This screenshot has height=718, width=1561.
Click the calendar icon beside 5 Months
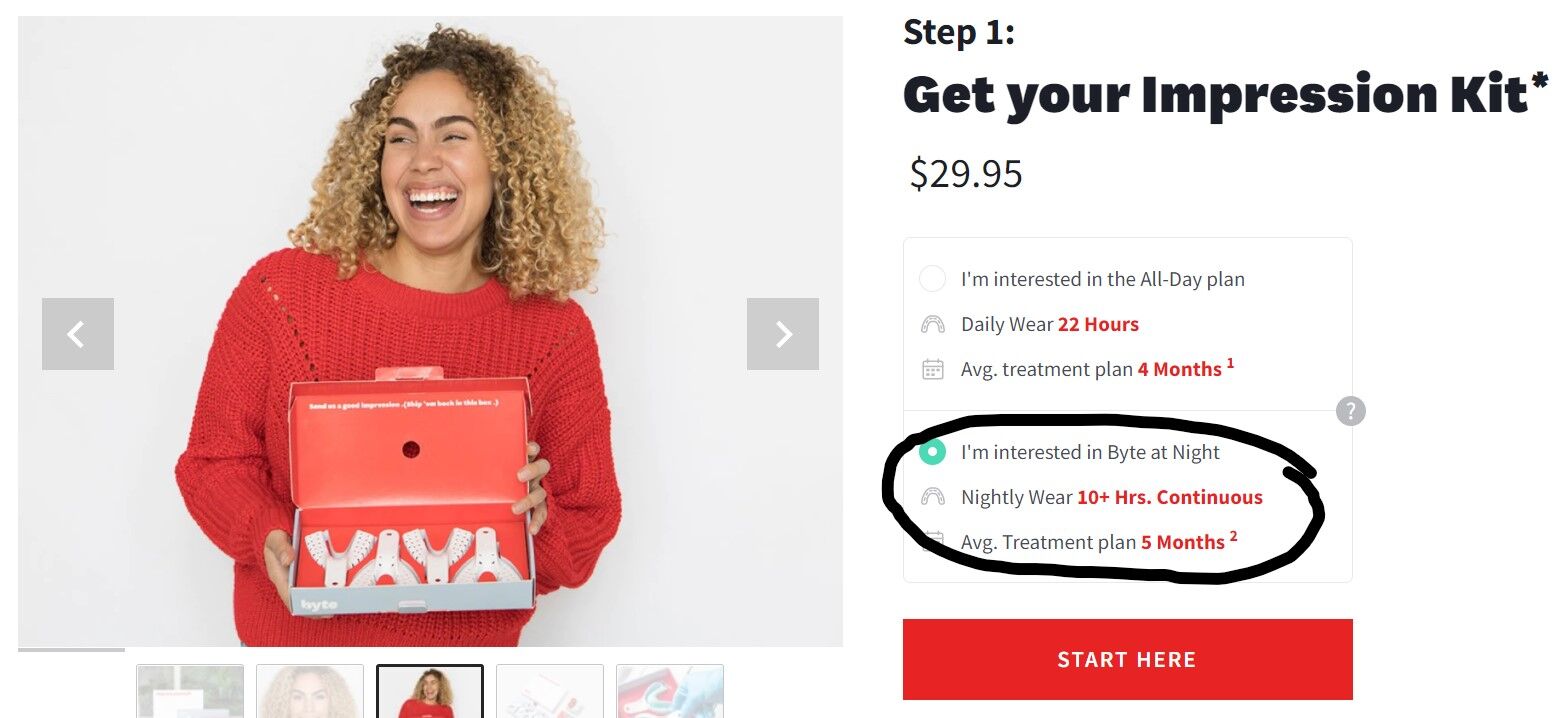coord(932,542)
